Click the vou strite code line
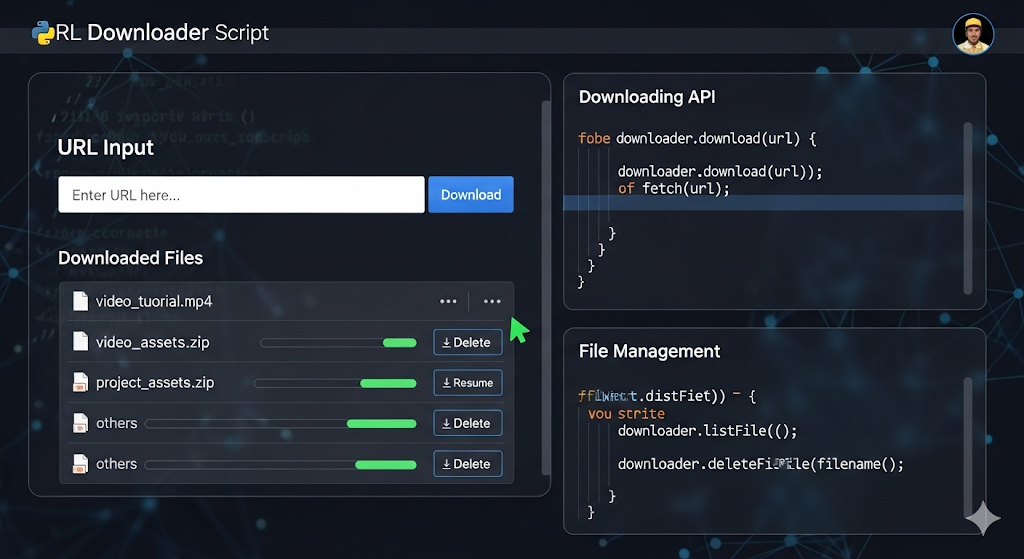The width and height of the screenshot is (1024, 559). pyautogui.click(x=626, y=414)
